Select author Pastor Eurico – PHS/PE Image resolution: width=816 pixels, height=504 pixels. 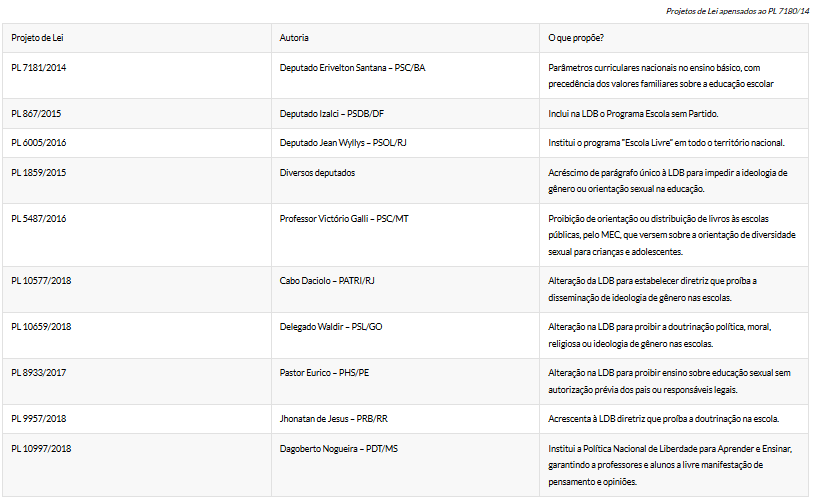tap(324, 373)
